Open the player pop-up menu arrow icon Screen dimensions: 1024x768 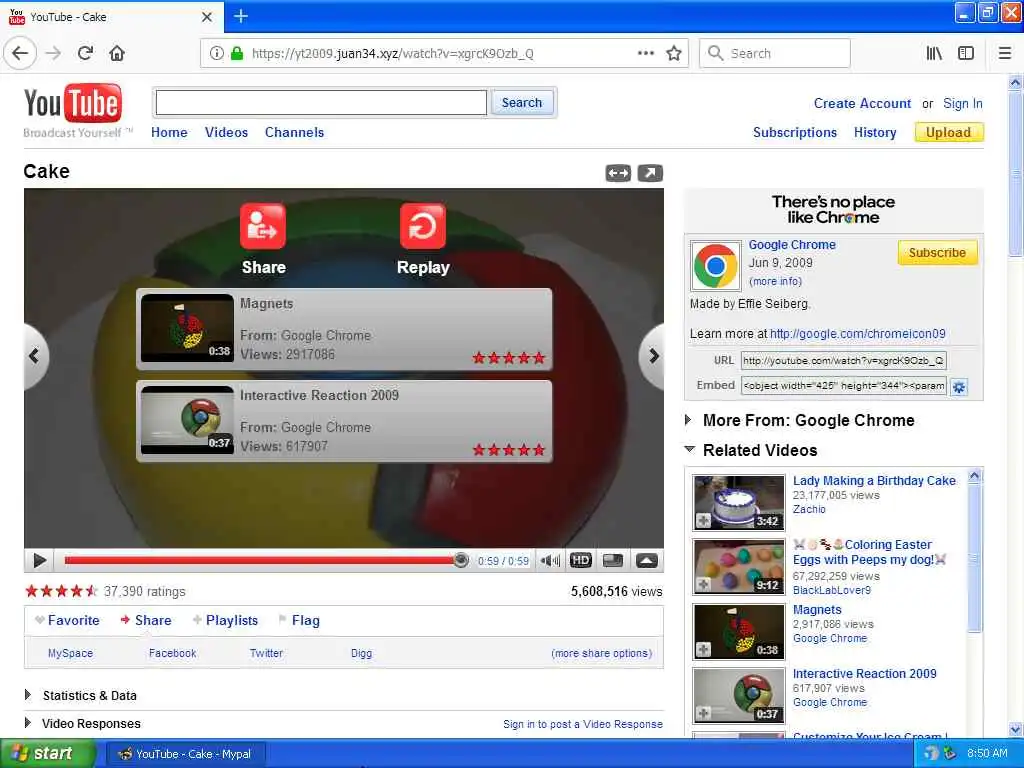(647, 560)
